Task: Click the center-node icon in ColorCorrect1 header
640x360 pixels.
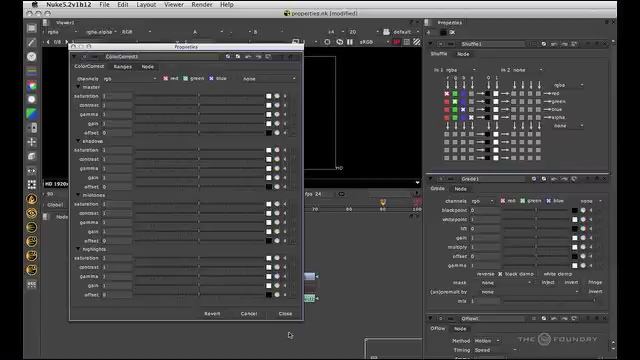Action: click(228, 57)
